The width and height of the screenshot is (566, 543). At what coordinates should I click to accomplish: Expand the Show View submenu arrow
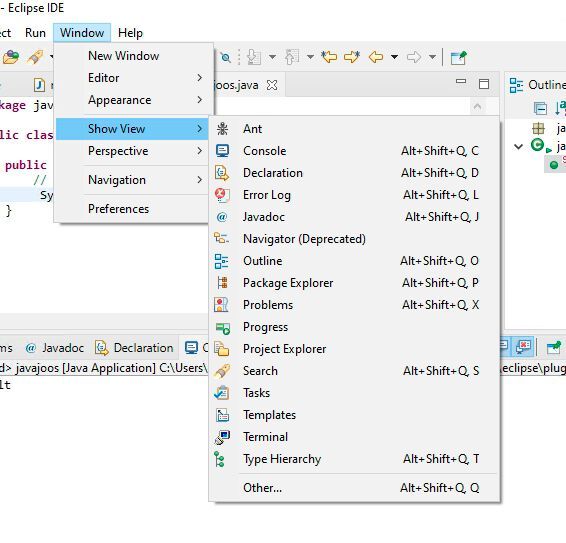pos(200,129)
